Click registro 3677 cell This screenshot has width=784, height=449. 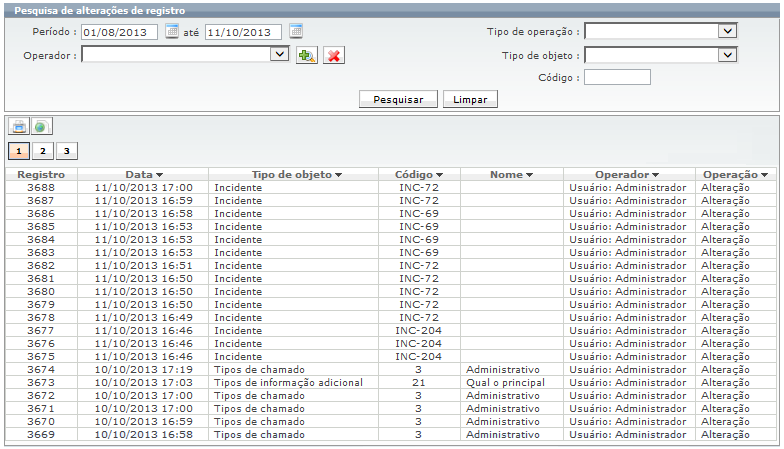click(41, 330)
